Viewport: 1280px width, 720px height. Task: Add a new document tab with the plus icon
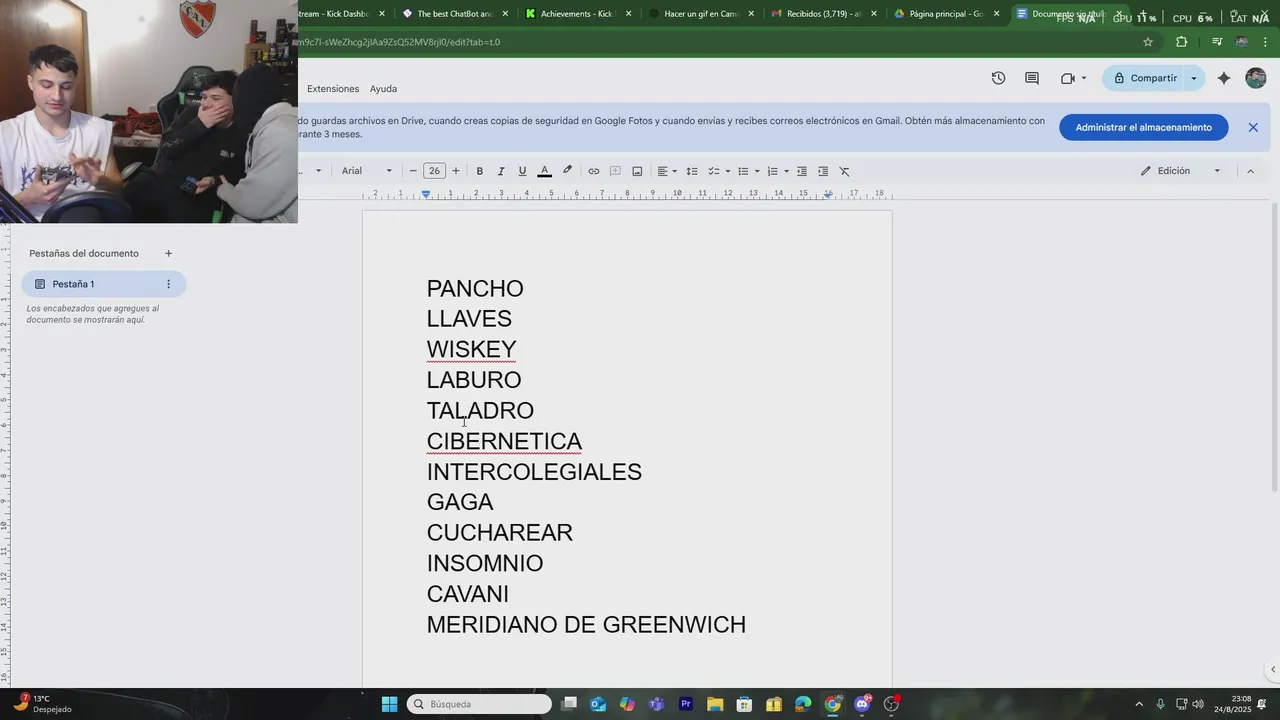[168, 253]
